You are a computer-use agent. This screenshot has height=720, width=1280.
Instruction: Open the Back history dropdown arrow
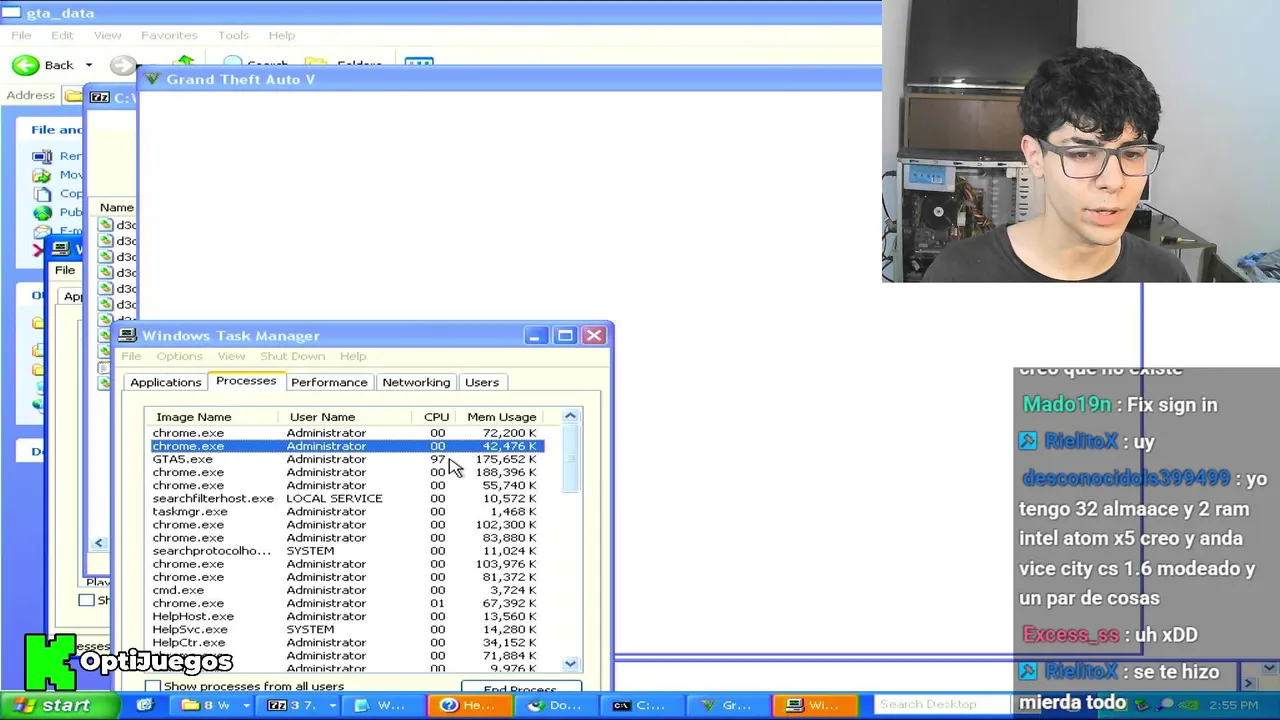pos(88,65)
